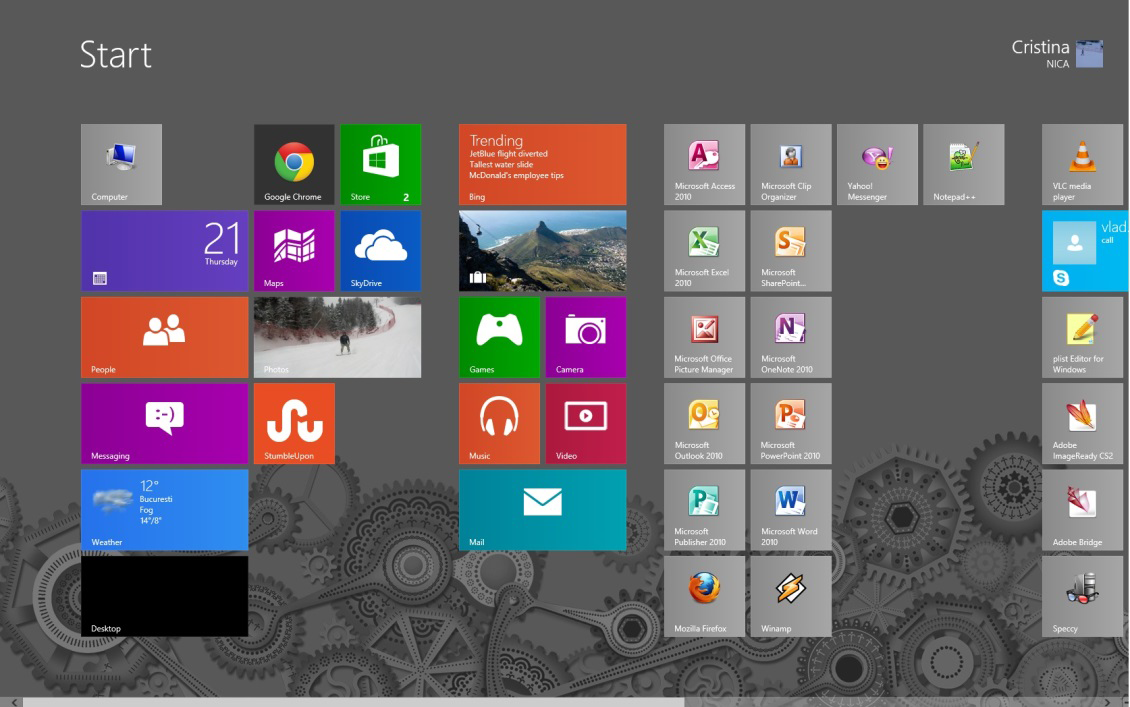Click the Cristina account profile picture

coord(1089,54)
